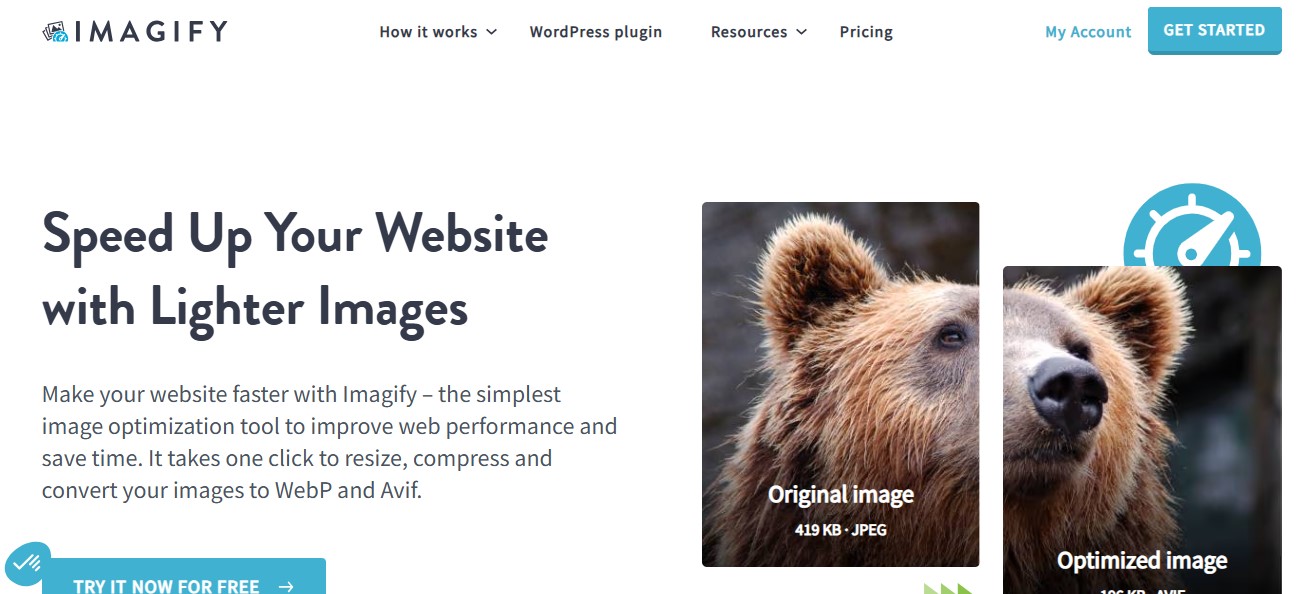Open the Pricing page
The height and width of the screenshot is (594, 1300).
click(x=866, y=32)
